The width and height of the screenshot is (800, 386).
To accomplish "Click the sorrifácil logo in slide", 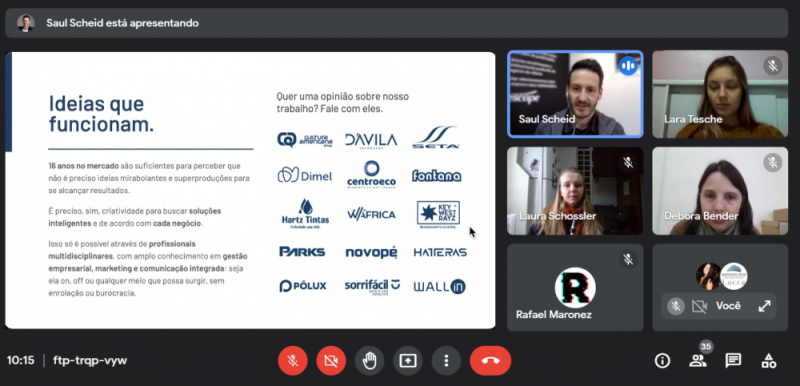I will pos(372,287).
